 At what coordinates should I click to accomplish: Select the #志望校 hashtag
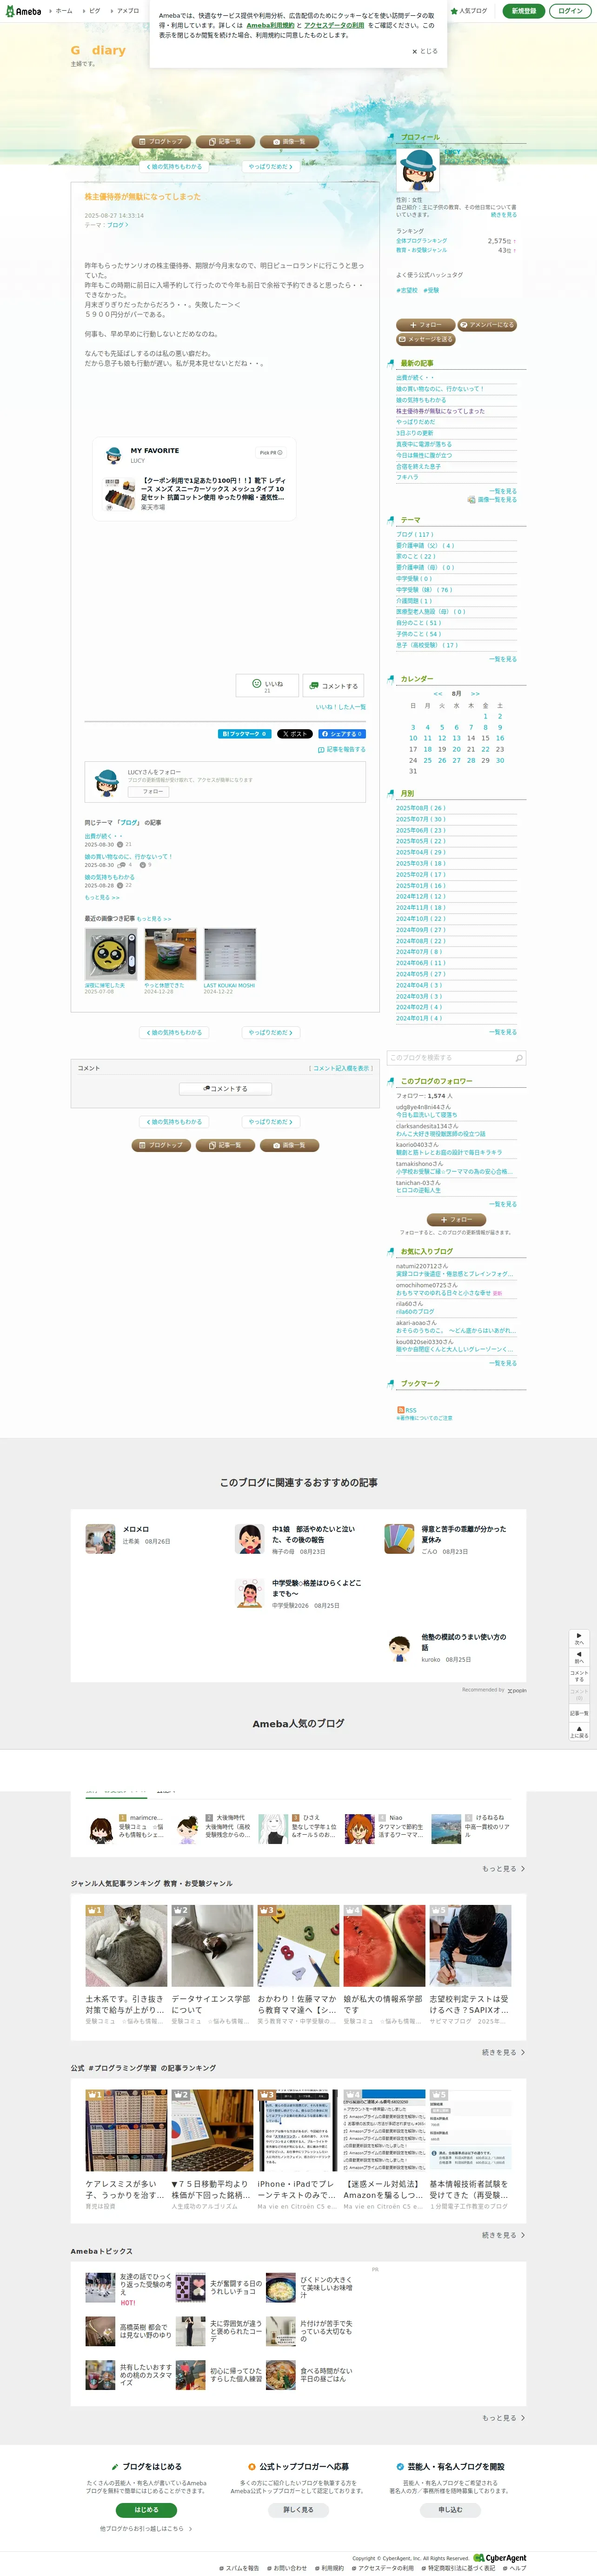[407, 291]
